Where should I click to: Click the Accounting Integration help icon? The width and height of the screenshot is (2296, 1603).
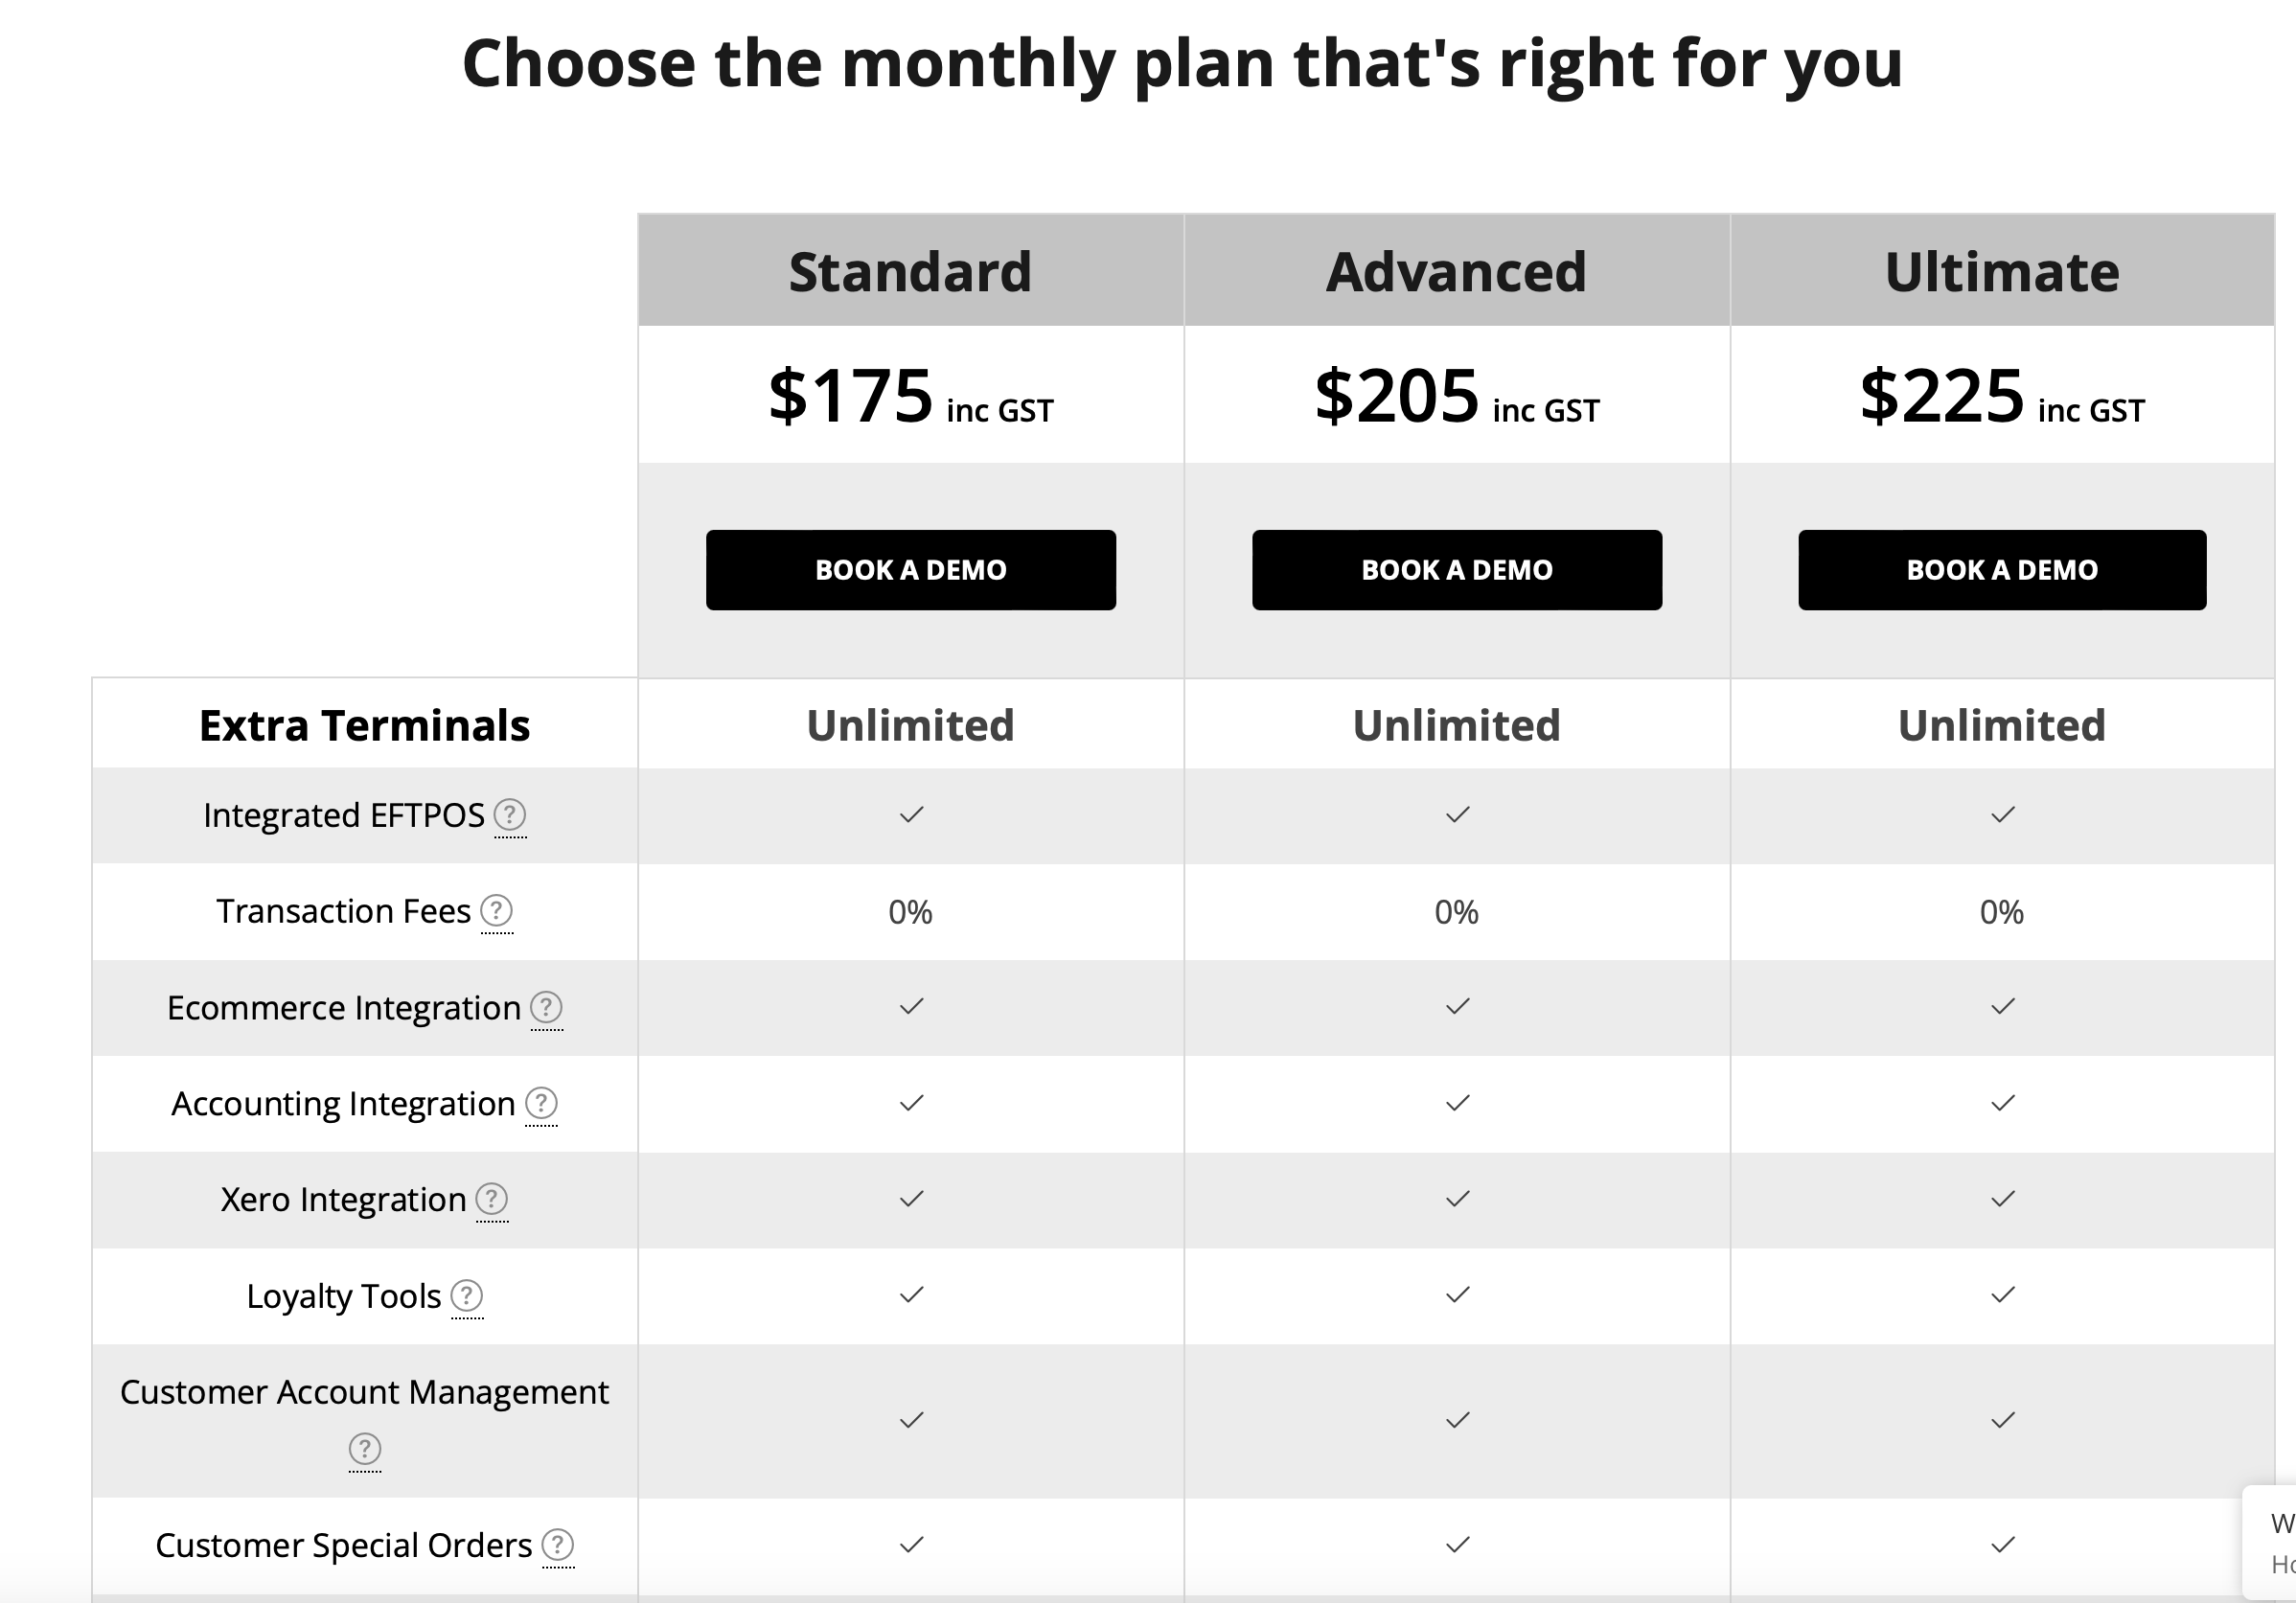(541, 1103)
